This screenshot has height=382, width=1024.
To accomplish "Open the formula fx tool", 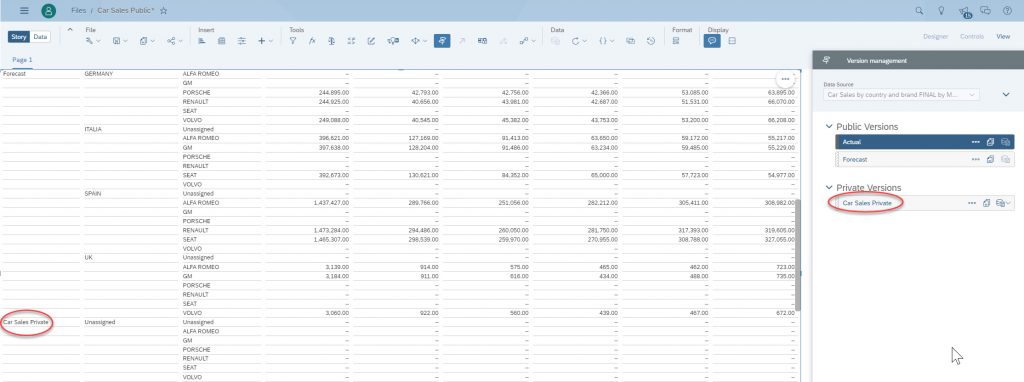I will 312,40.
